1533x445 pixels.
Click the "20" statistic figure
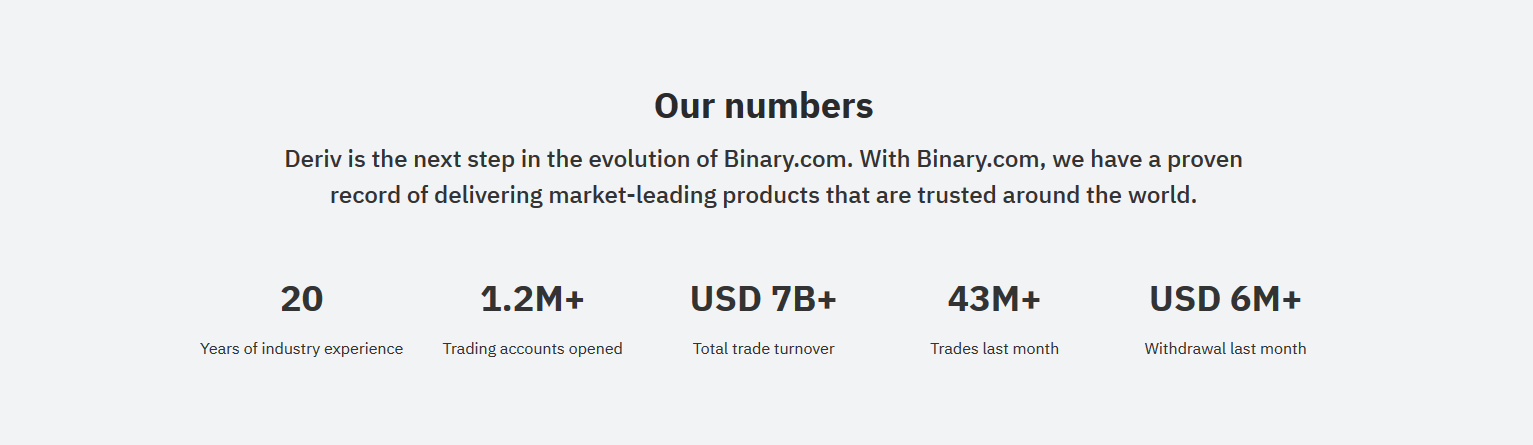301,299
